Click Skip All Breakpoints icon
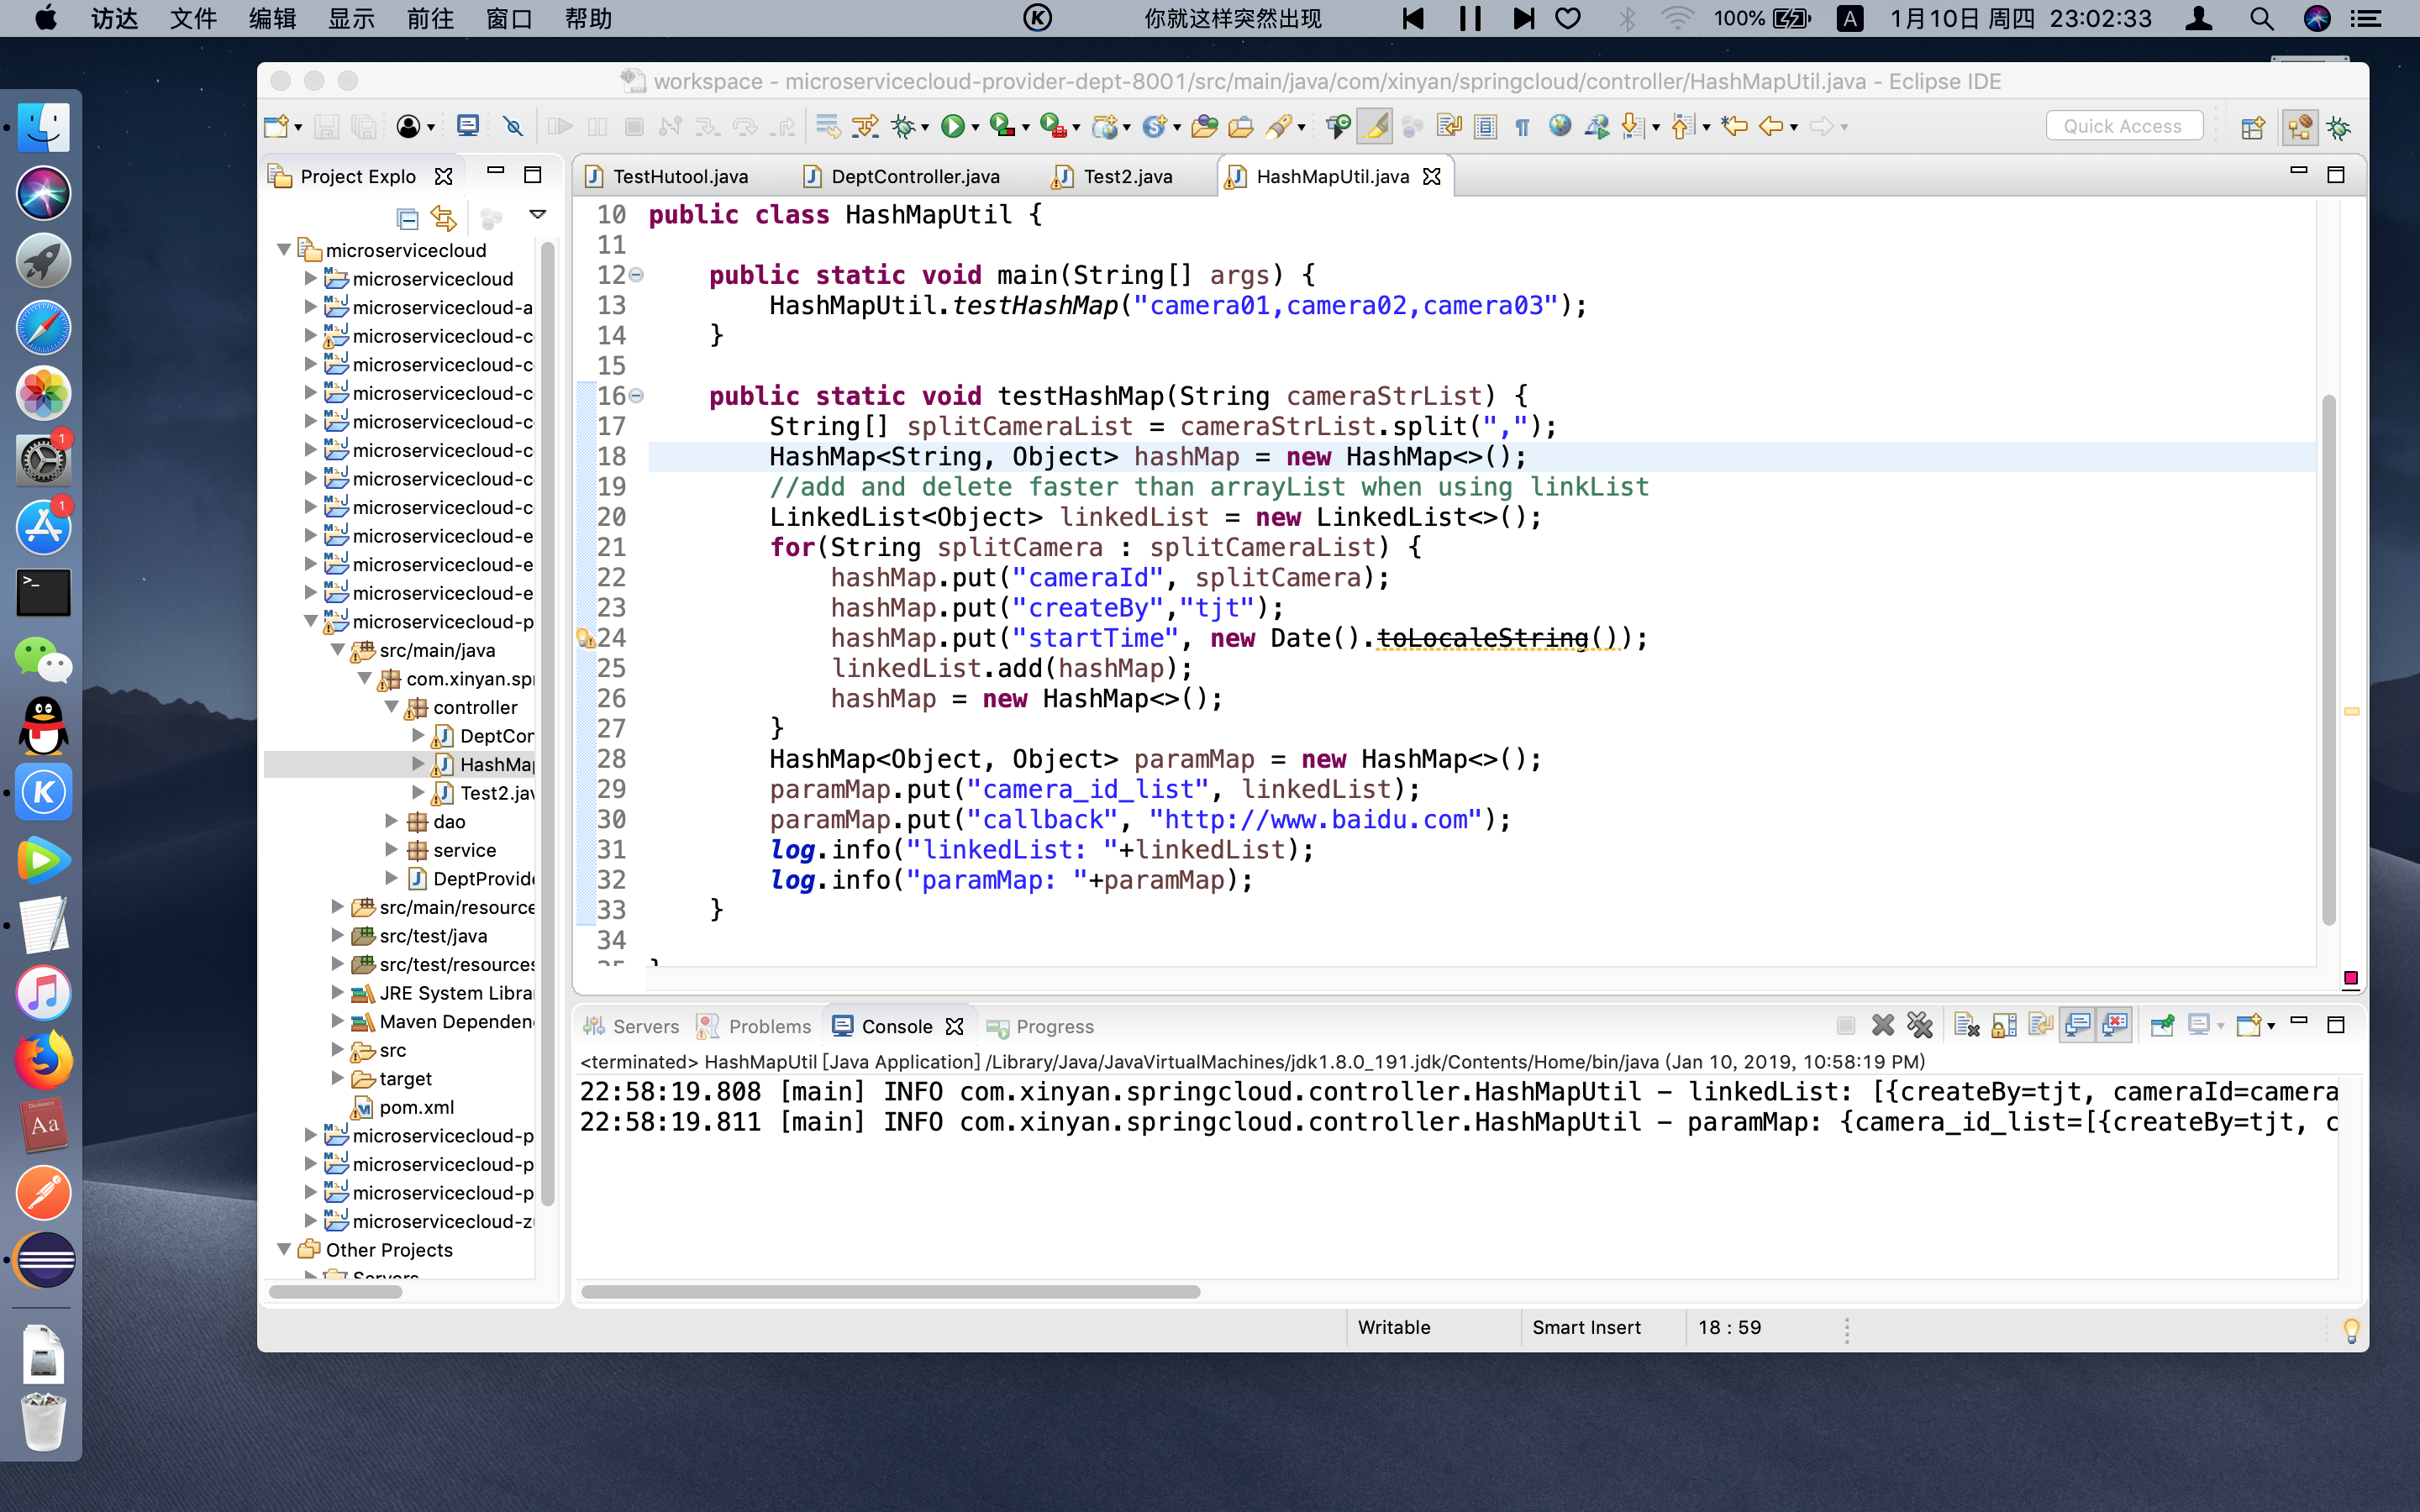The height and width of the screenshot is (1512, 2420). [513, 126]
